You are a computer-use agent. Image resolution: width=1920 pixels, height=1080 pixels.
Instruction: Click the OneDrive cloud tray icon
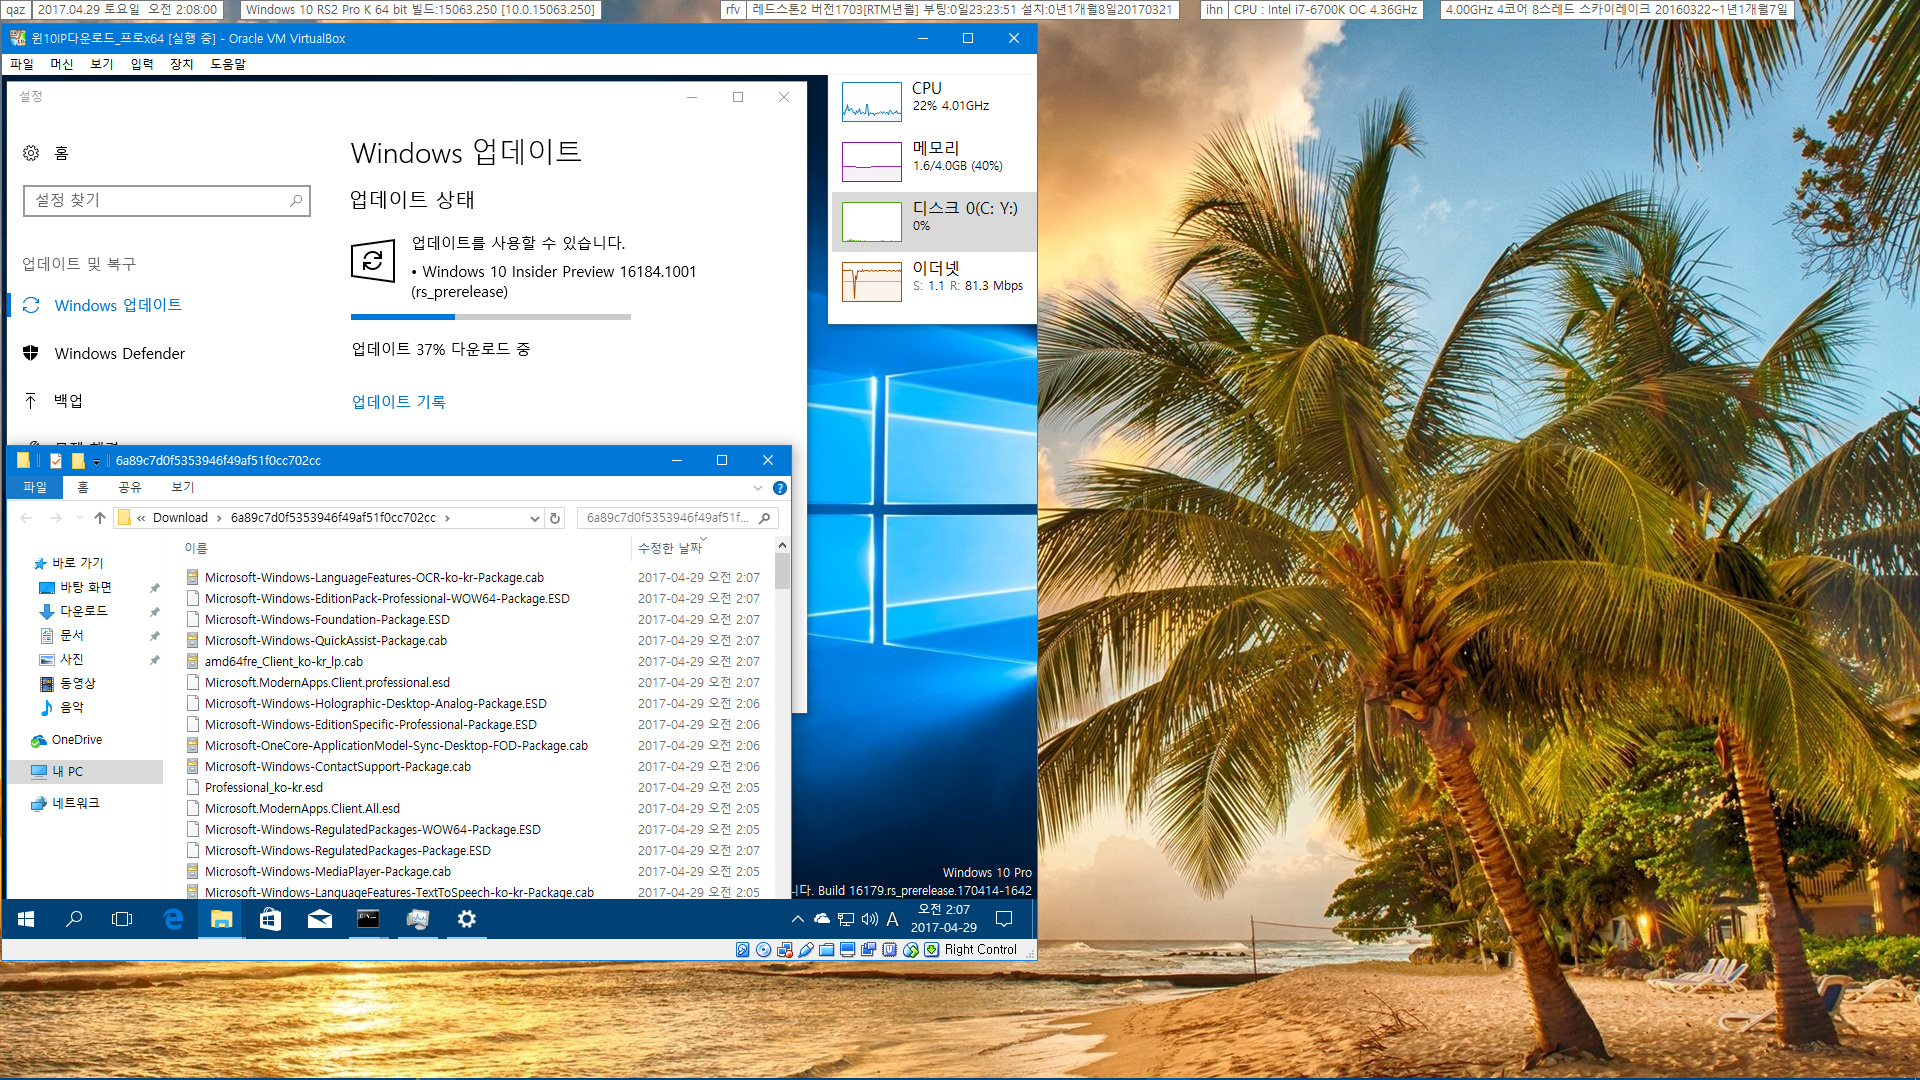click(822, 919)
